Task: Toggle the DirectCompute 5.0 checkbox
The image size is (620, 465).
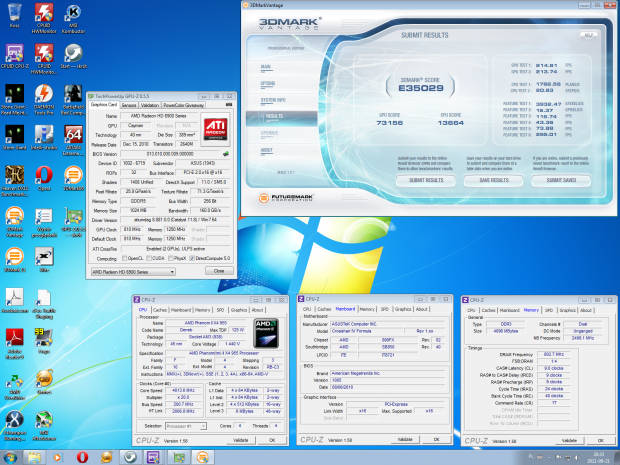Action: (x=193, y=257)
